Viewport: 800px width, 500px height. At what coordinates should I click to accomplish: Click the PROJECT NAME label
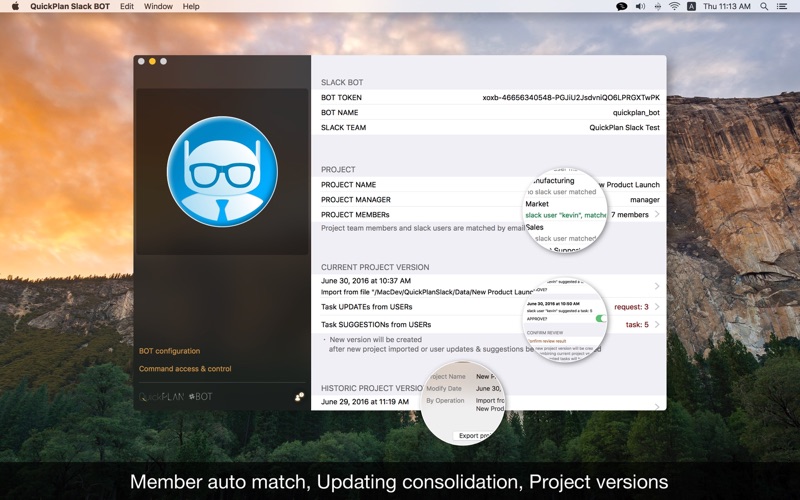pos(348,185)
